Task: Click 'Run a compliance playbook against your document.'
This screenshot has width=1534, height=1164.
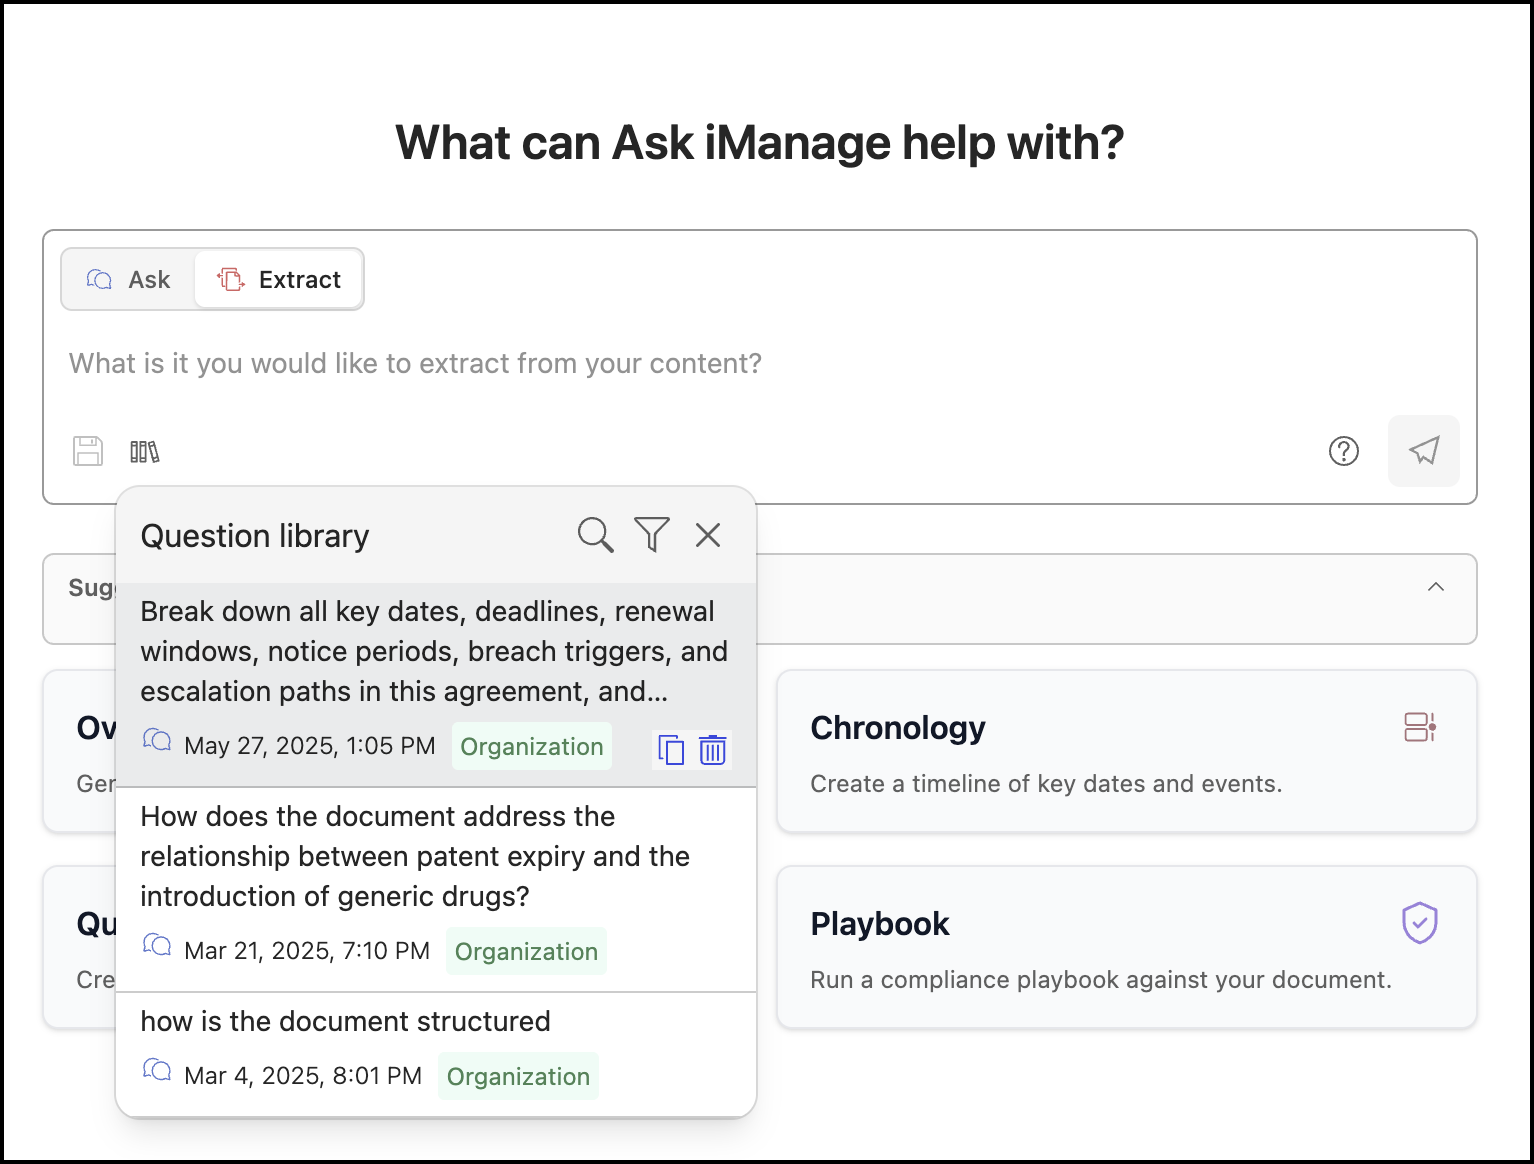Action: pos(1101,980)
